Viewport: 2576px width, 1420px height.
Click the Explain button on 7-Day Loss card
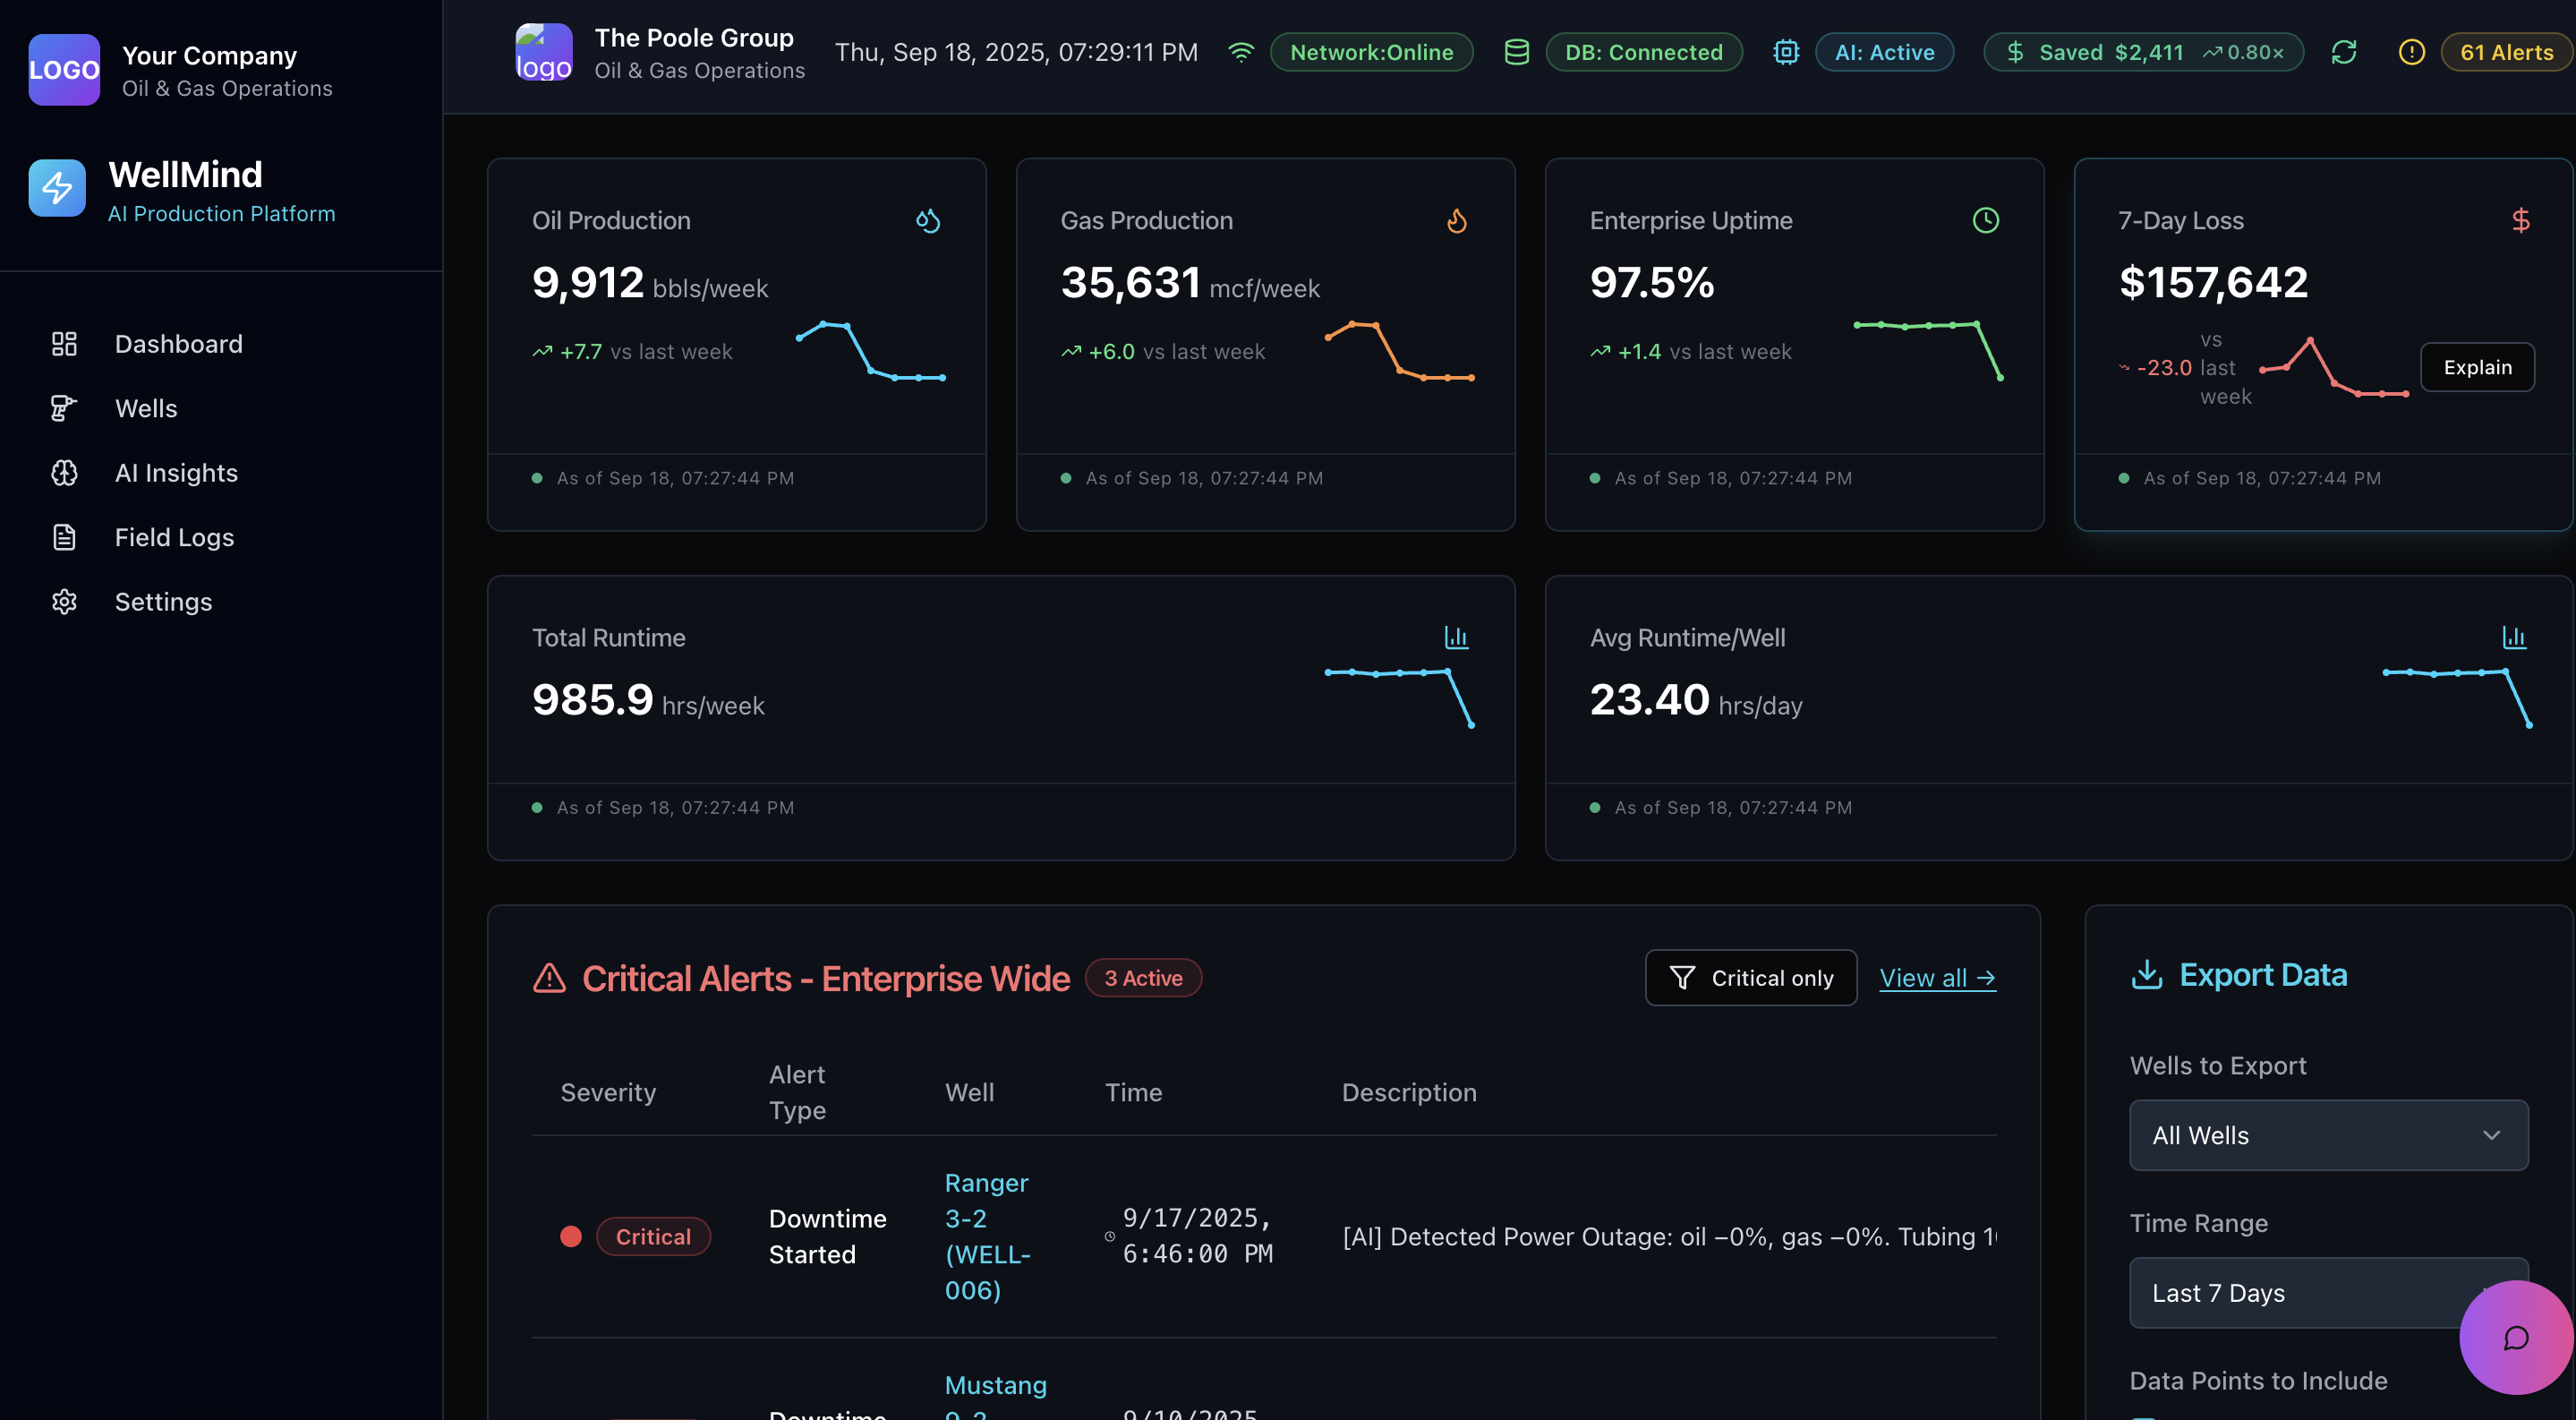click(x=2477, y=367)
